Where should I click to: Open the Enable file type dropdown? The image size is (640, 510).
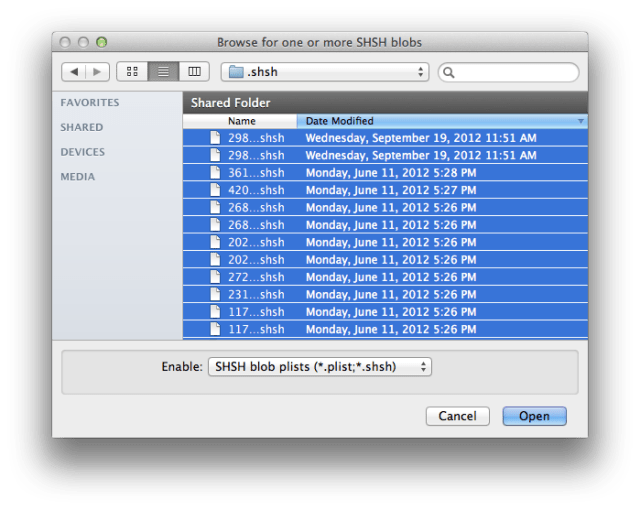pos(320,367)
